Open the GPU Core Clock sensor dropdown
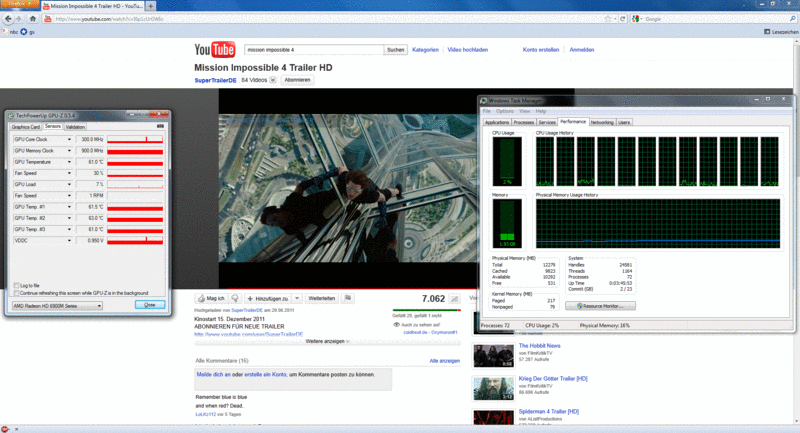The image size is (800, 433). (x=69, y=139)
